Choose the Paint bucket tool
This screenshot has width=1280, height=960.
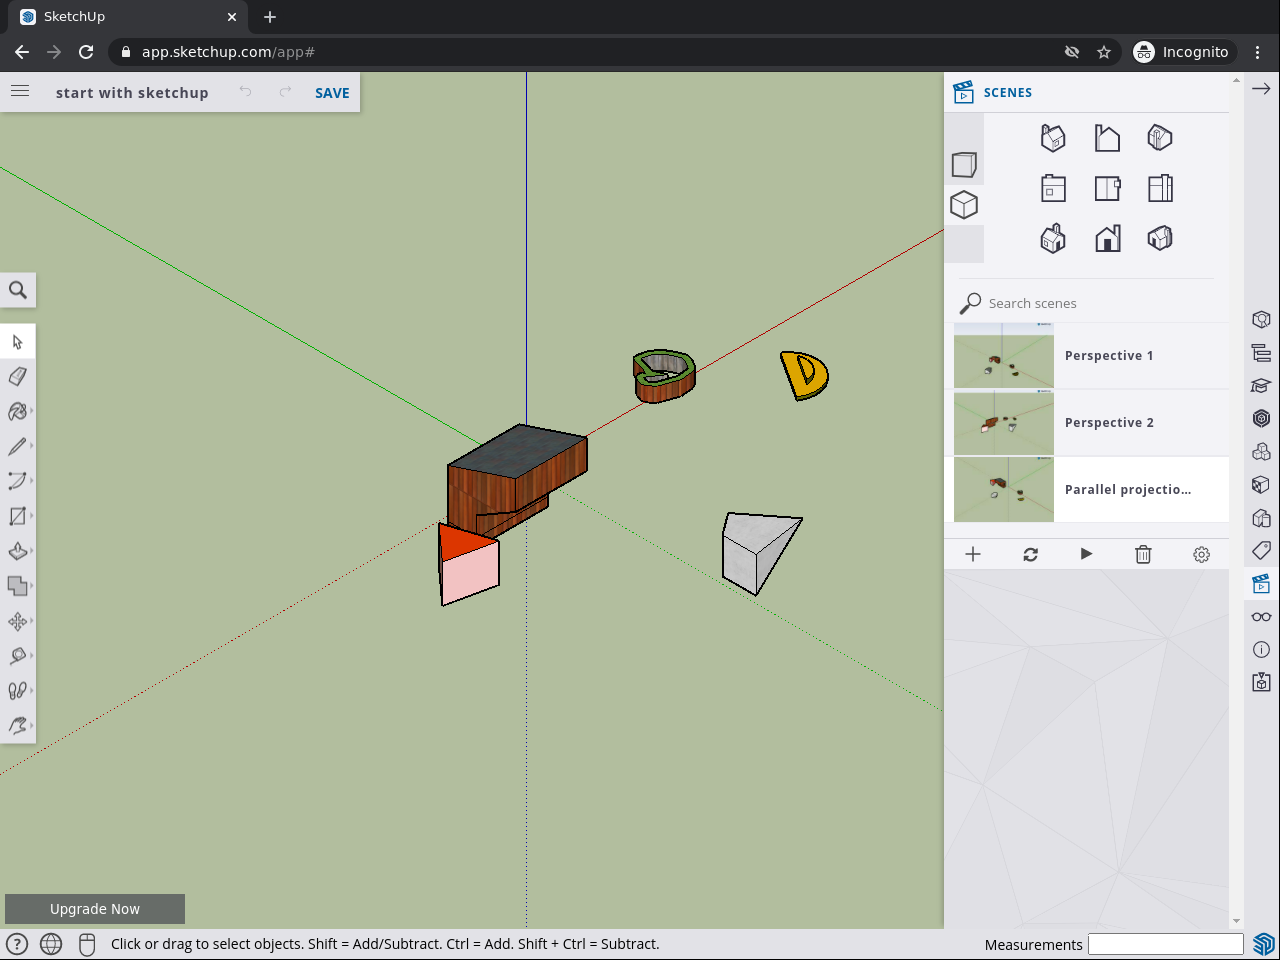pyautogui.click(x=17, y=411)
